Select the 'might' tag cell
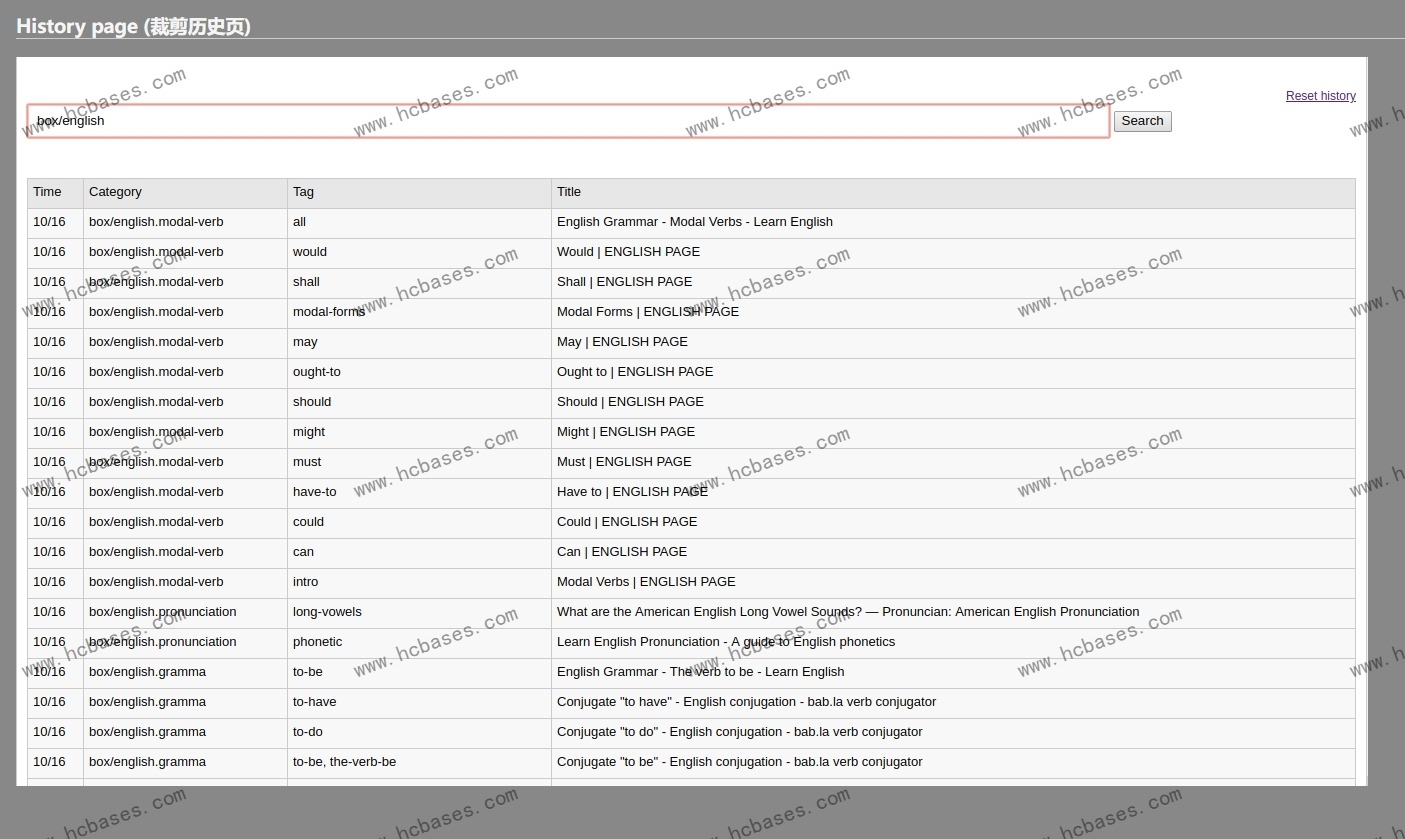Screen dimensions: 1405x839 point(419,433)
